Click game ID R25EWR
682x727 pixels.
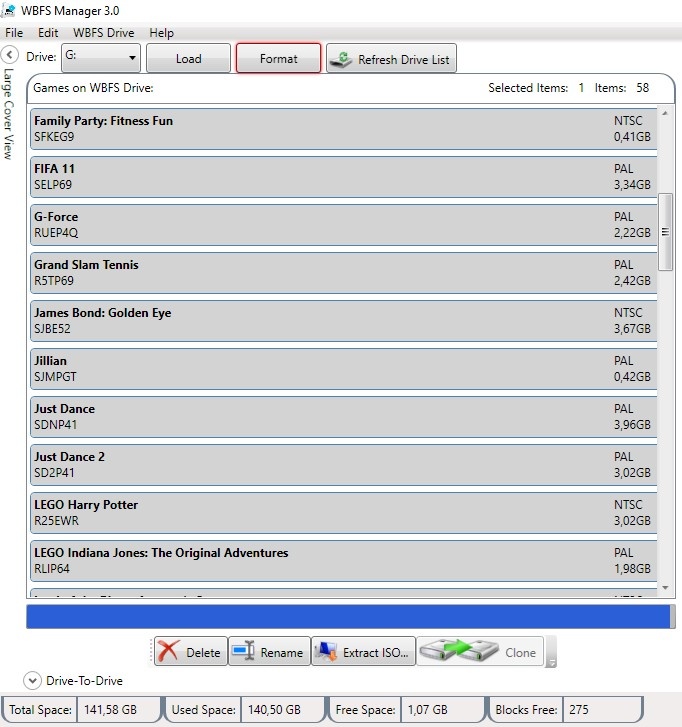coord(56,520)
